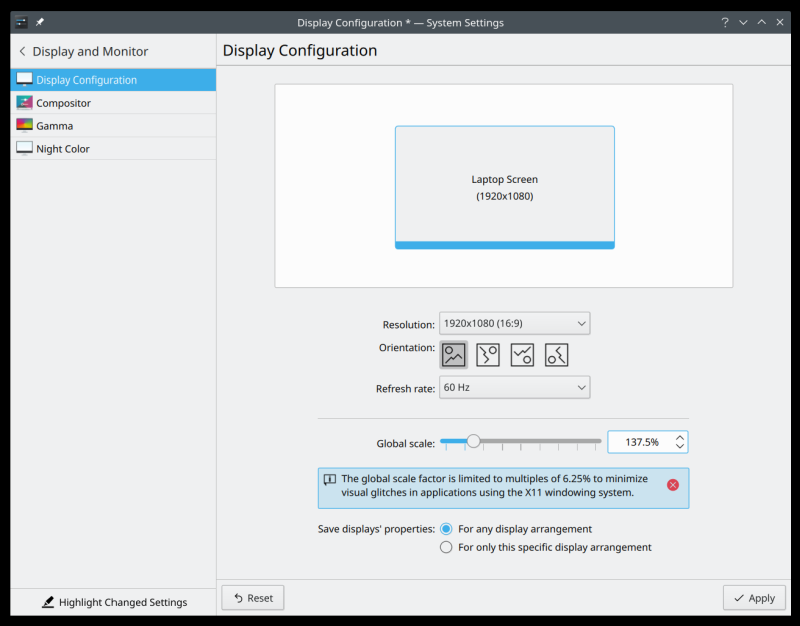Viewport: 800px width, 626px height.
Task: Switch to Night Color settings
Action: tap(63, 149)
